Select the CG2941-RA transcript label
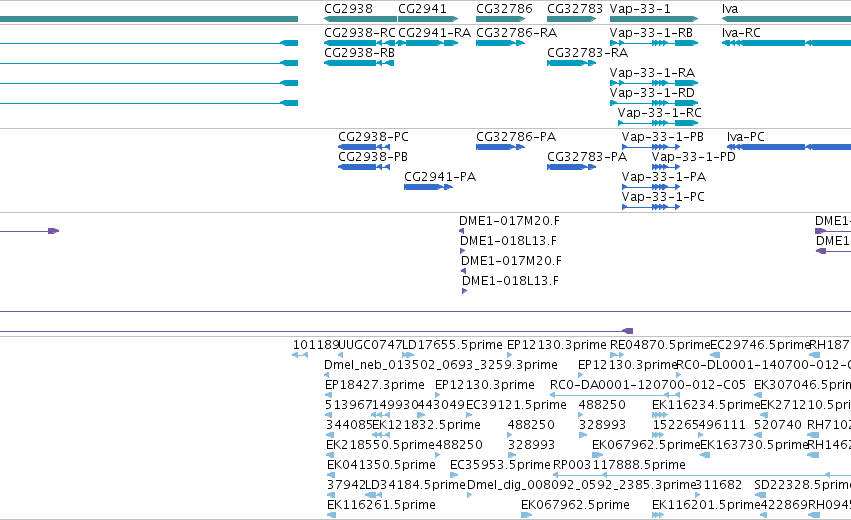The width and height of the screenshot is (851, 520). tap(434, 33)
